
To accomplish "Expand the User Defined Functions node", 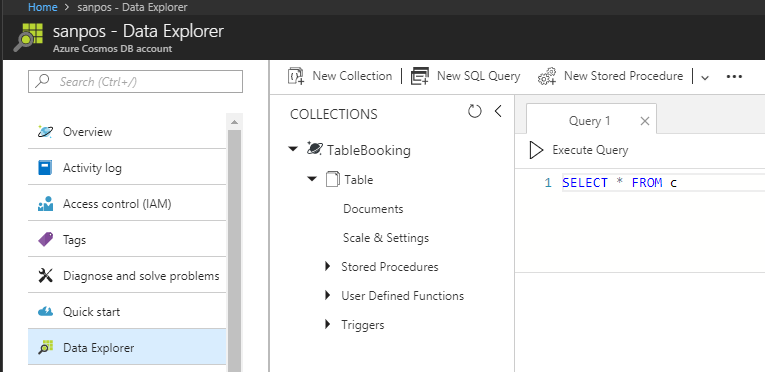I will [x=328, y=296].
